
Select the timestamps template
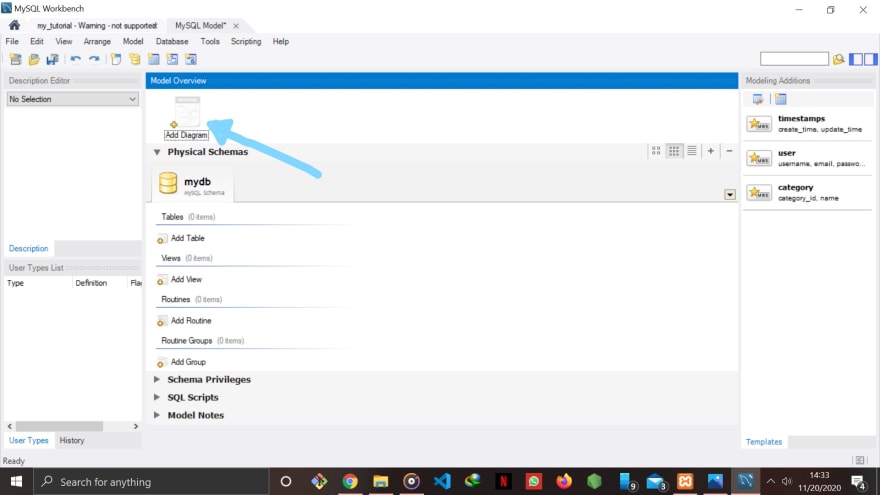(808, 123)
